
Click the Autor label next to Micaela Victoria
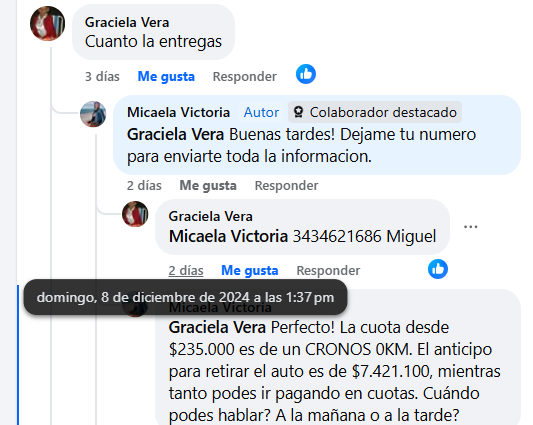pos(261,112)
